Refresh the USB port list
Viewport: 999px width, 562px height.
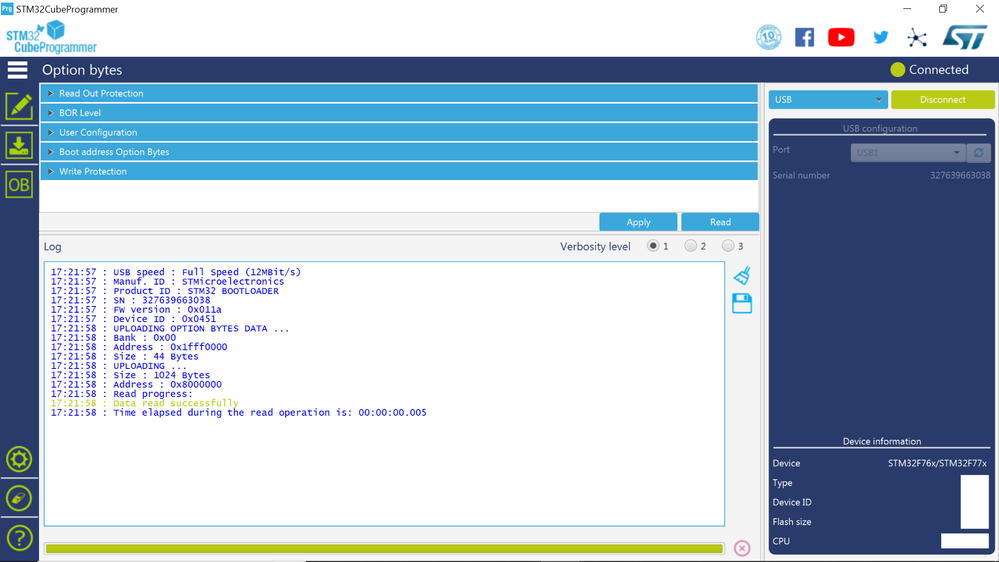(979, 153)
